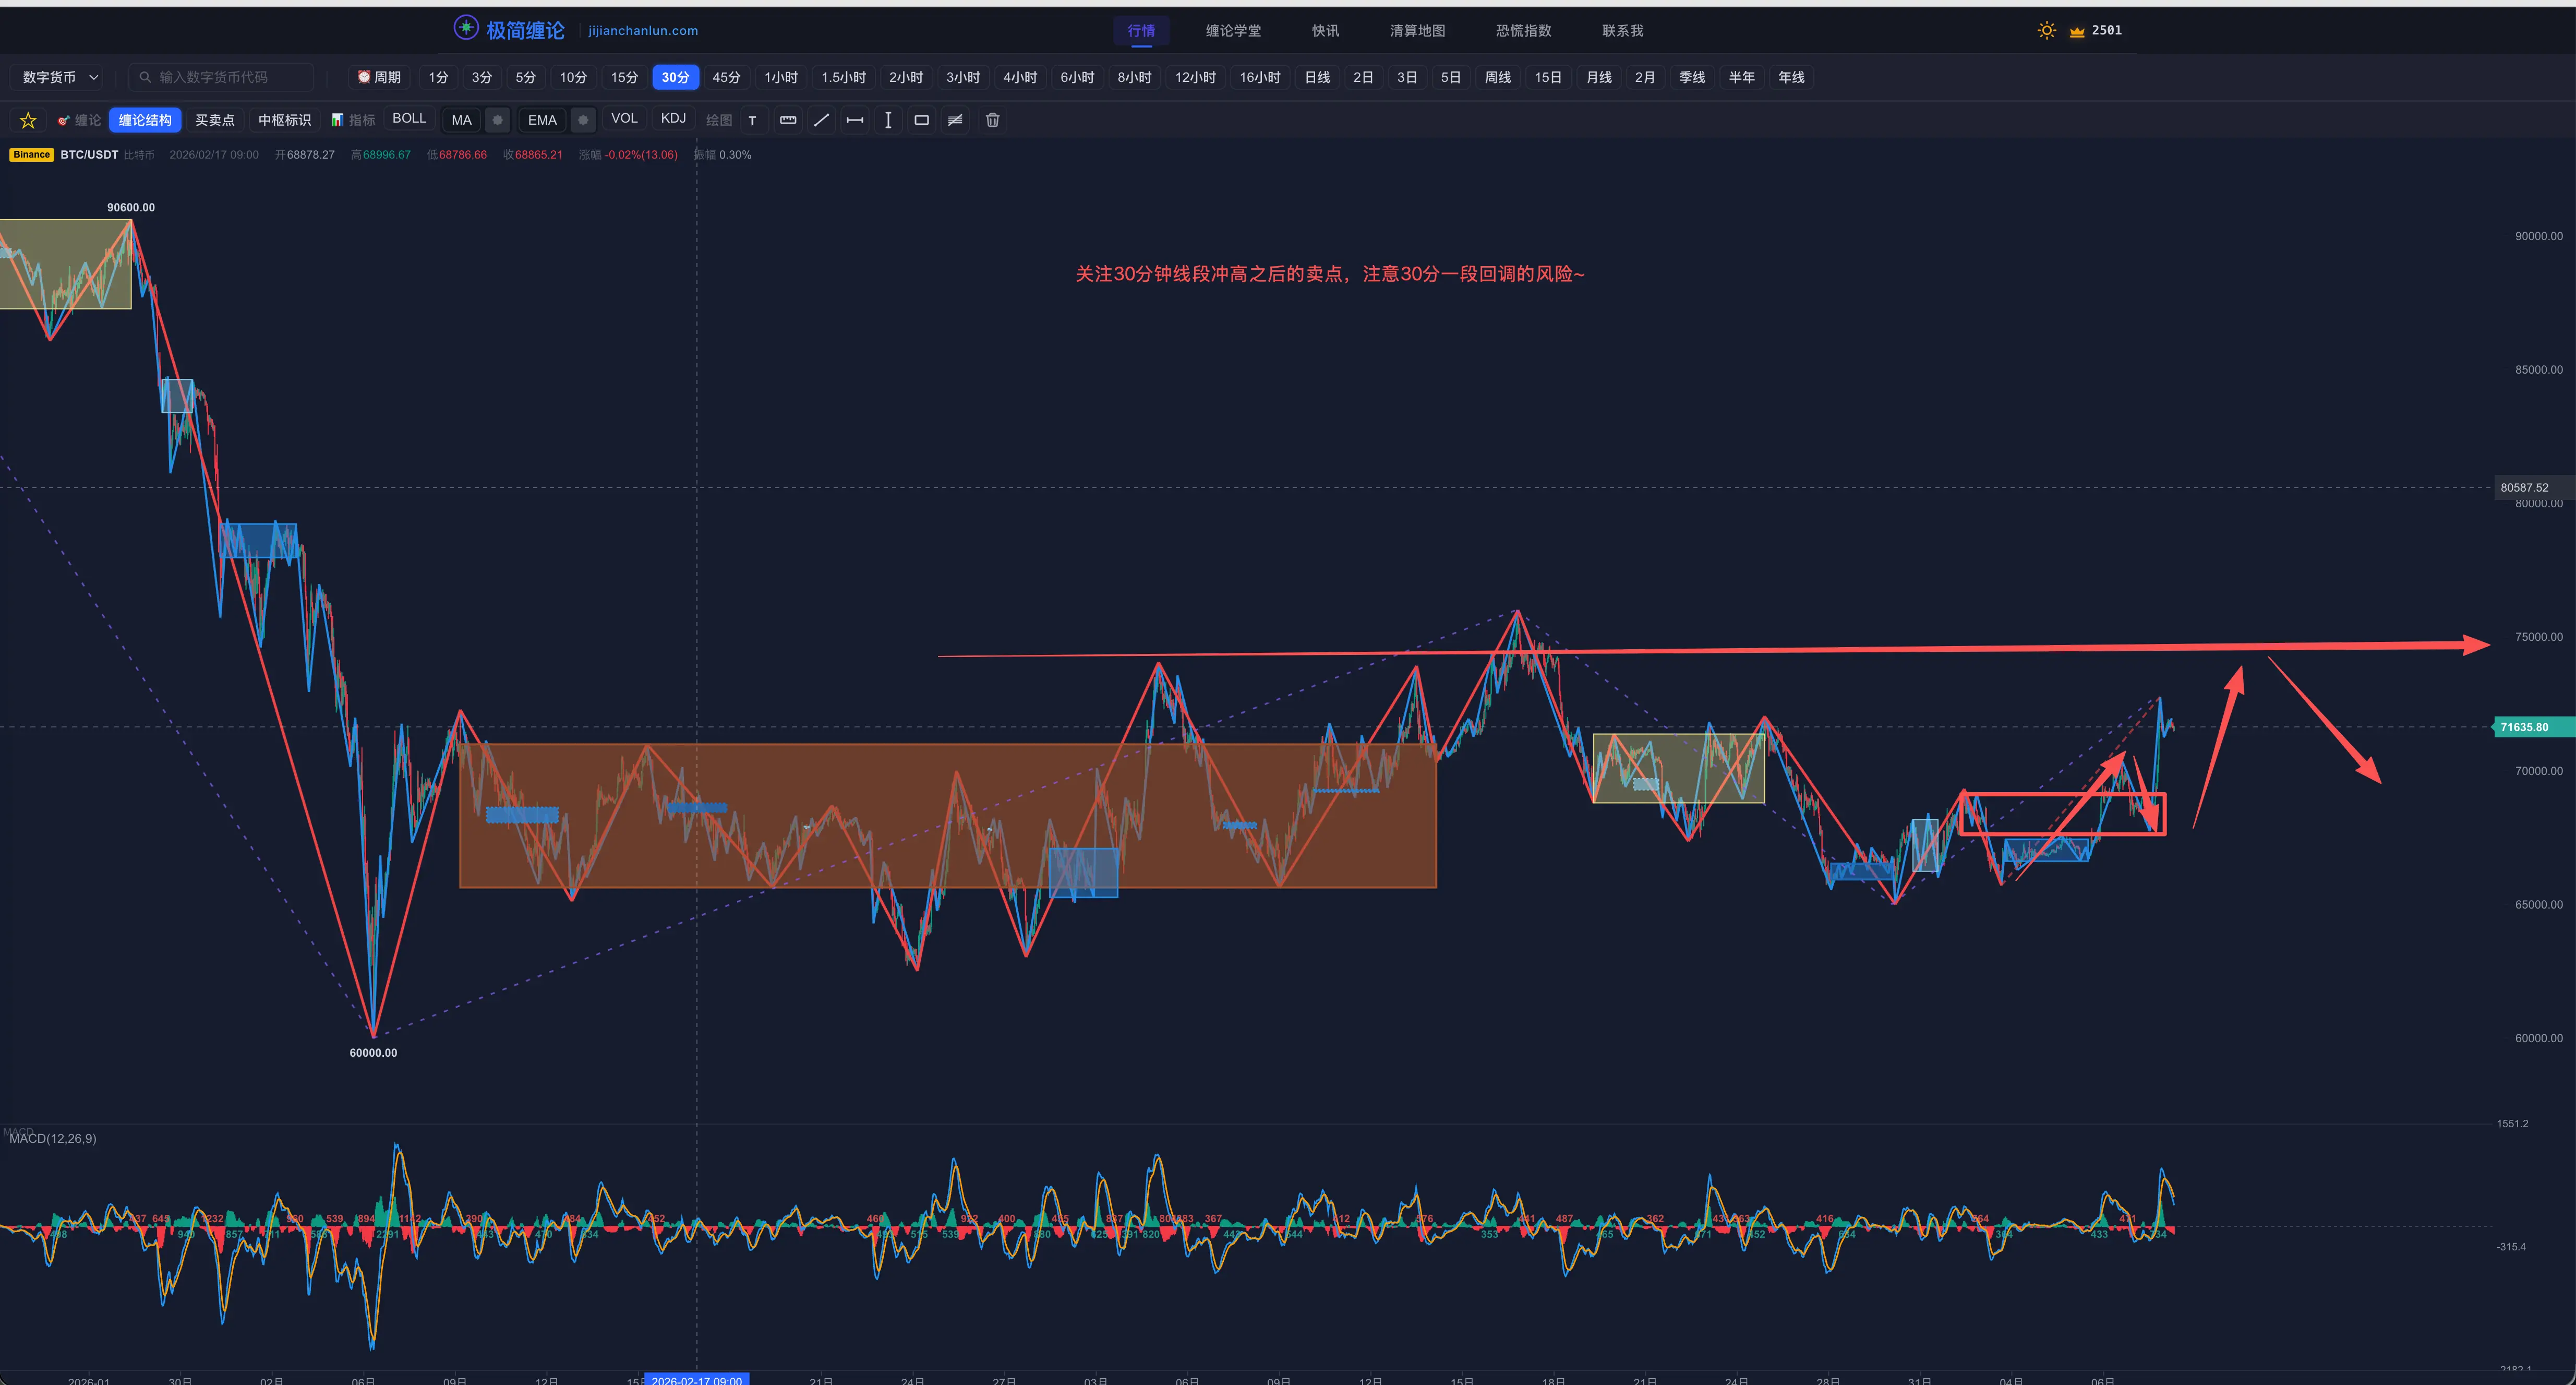Select the rectangle drawing tool
Screen dimensions: 2576x1385
click(x=921, y=120)
